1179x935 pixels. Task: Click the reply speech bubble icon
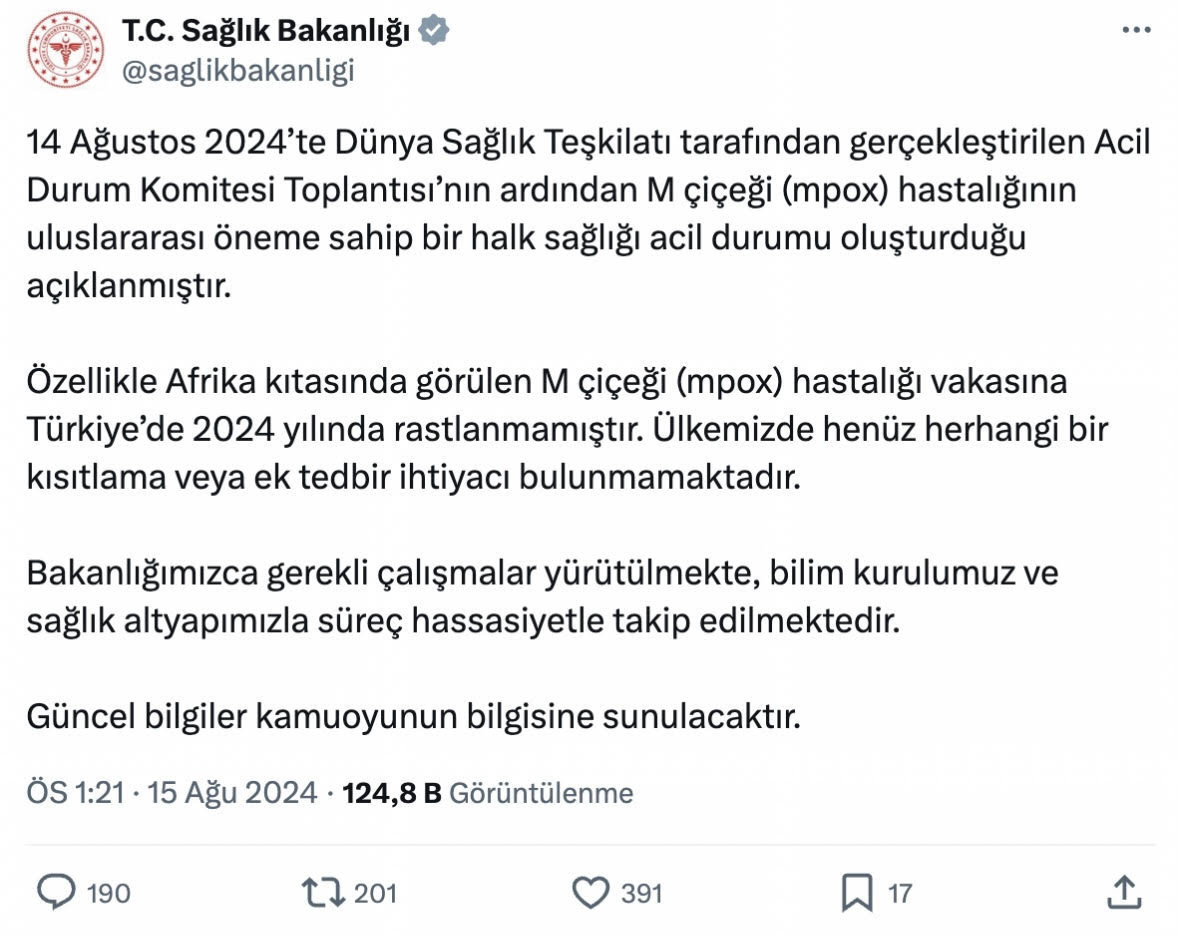coord(56,891)
